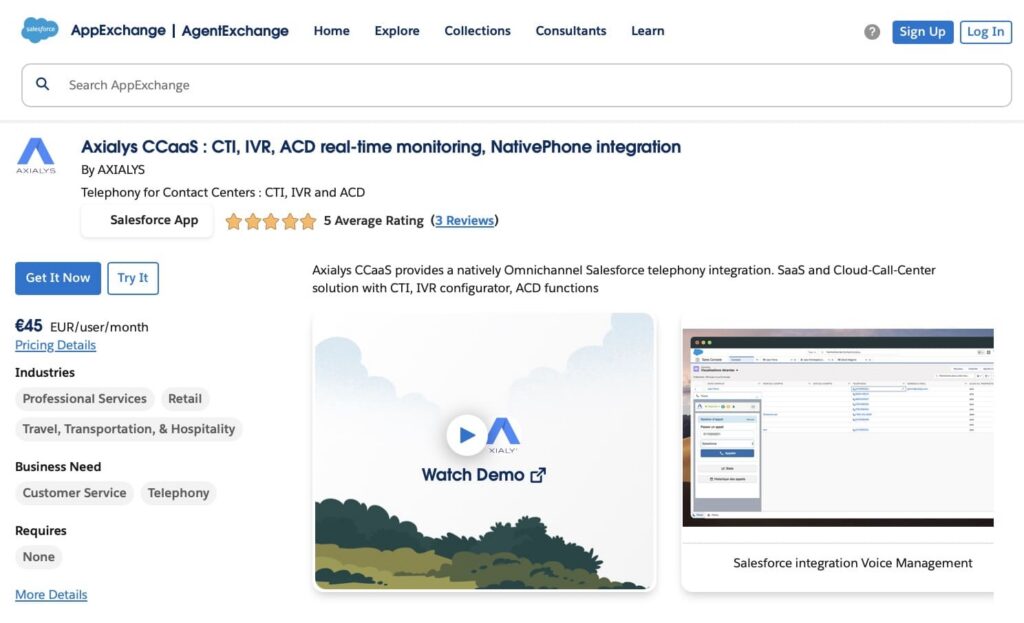The height and width of the screenshot is (623, 1024).
Task: Click the Search AppExchange input field
Action: pyautogui.click(x=520, y=85)
